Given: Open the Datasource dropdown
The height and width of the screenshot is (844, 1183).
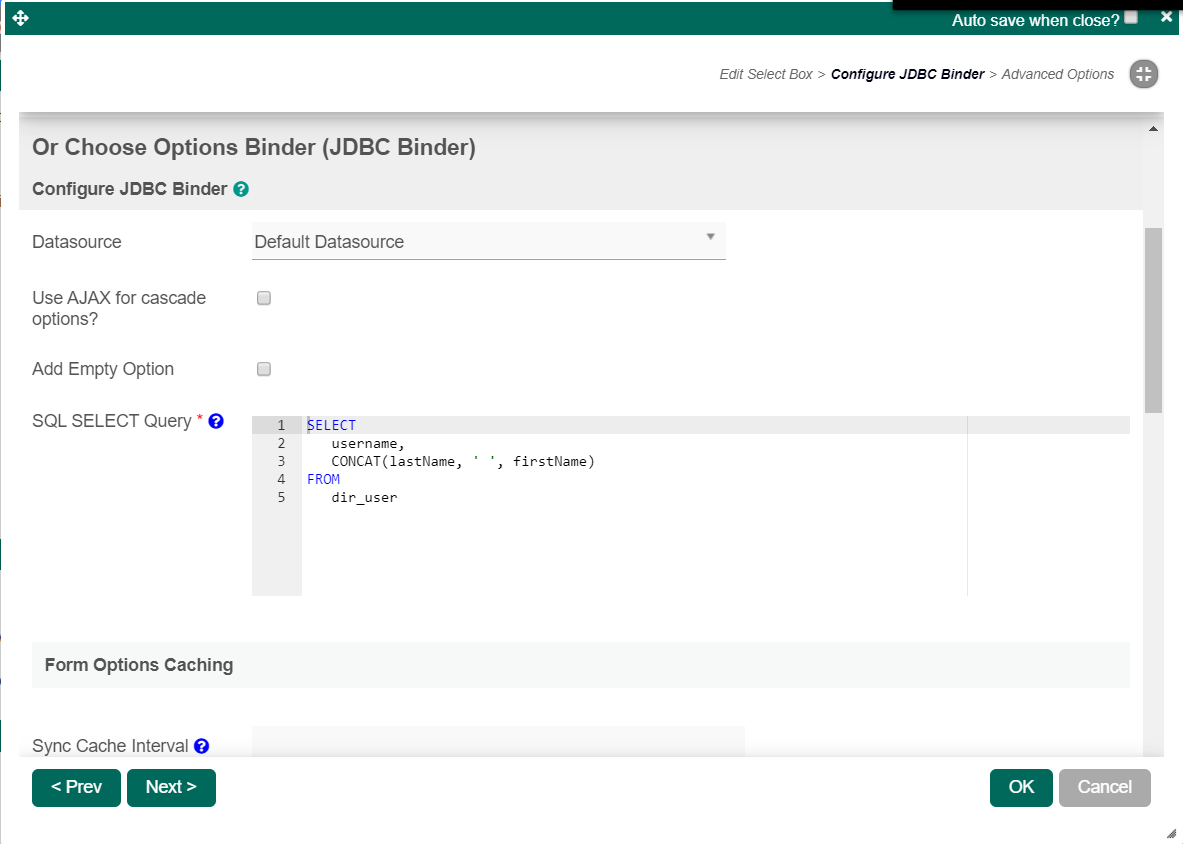Looking at the screenshot, I should coord(488,241).
